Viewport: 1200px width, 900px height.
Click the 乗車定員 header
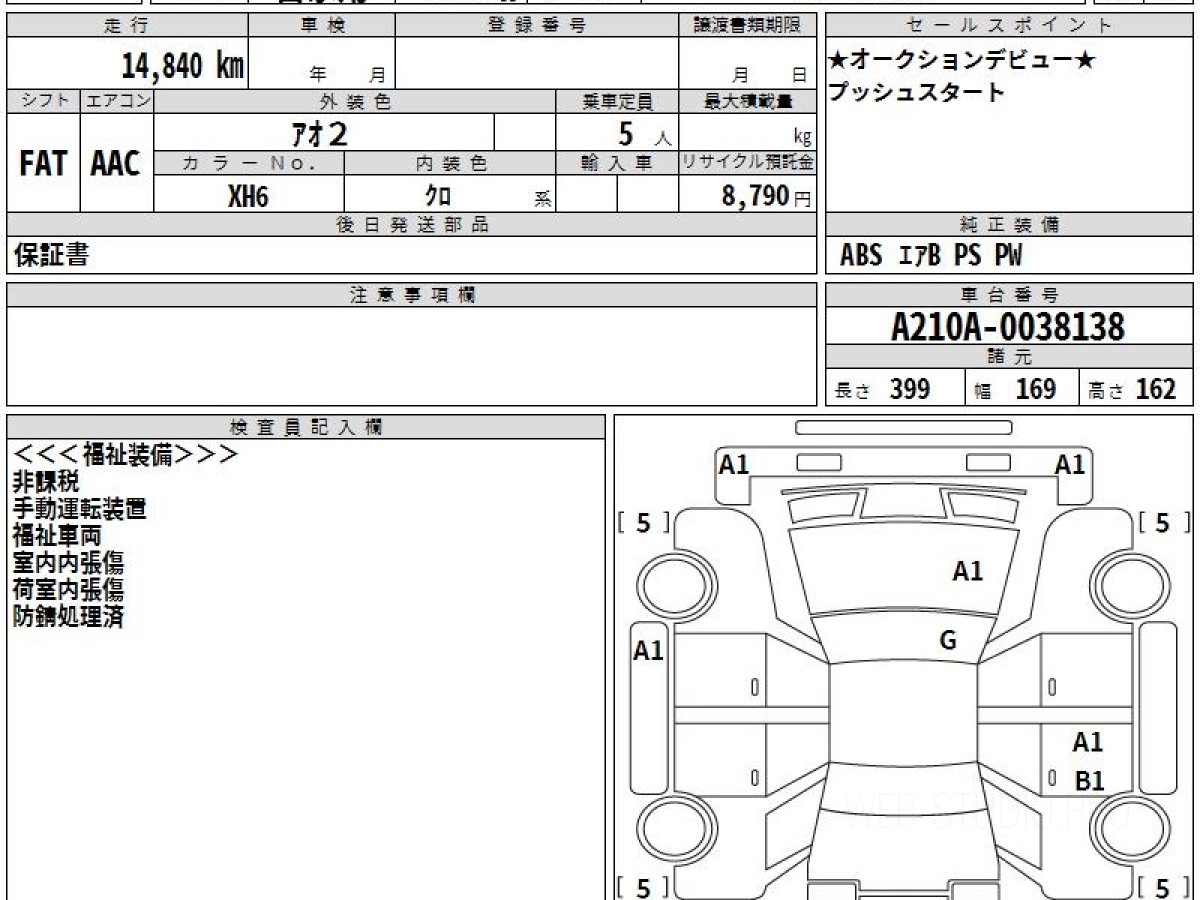point(617,101)
